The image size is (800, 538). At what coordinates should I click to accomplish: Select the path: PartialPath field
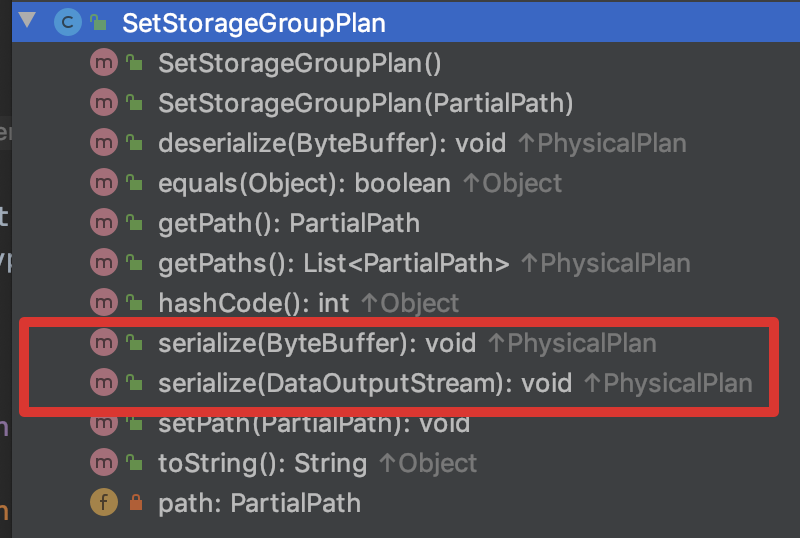click(259, 503)
